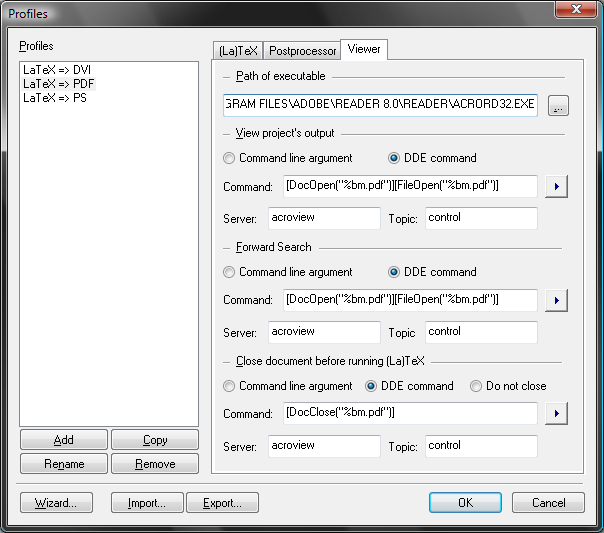This screenshot has height=533, width=604.
Task: Click the DocClose Command field
Action: [410, 414]
